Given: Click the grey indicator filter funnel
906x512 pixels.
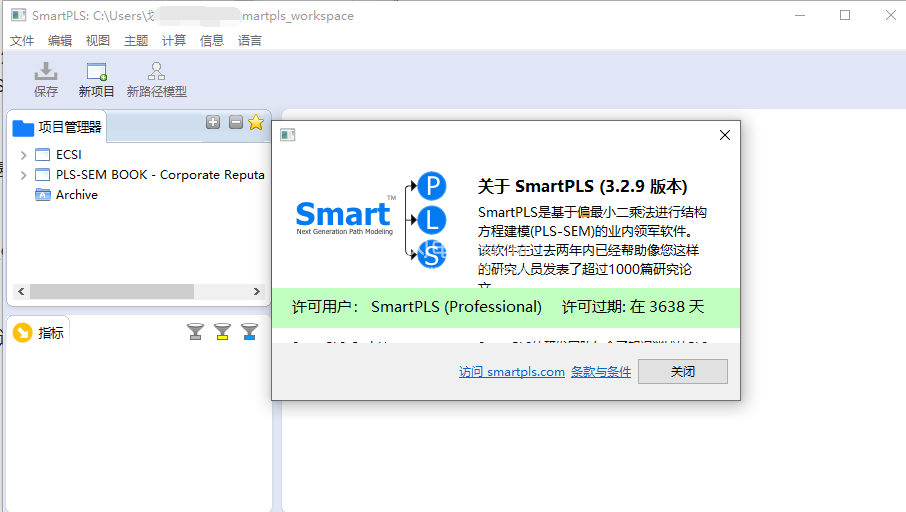Looking at the screenshot, I should [195, 332].
